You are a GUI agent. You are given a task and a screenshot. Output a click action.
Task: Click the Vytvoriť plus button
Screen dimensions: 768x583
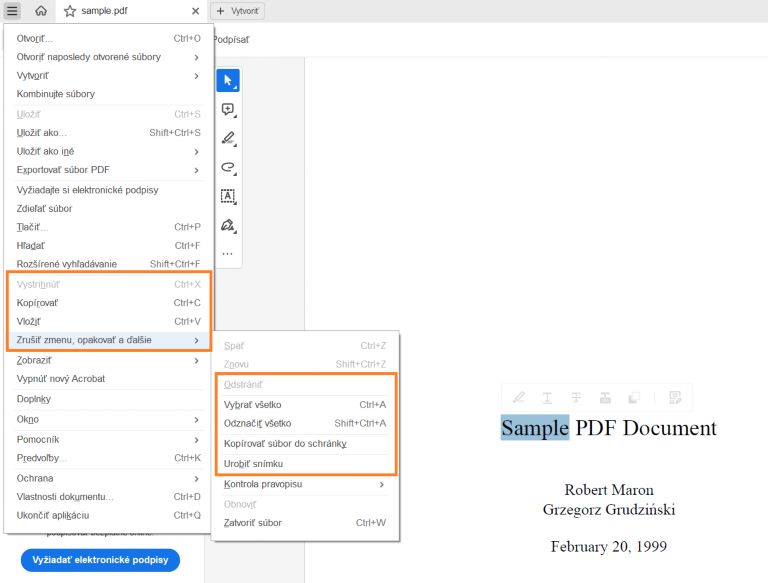point(238,11)
